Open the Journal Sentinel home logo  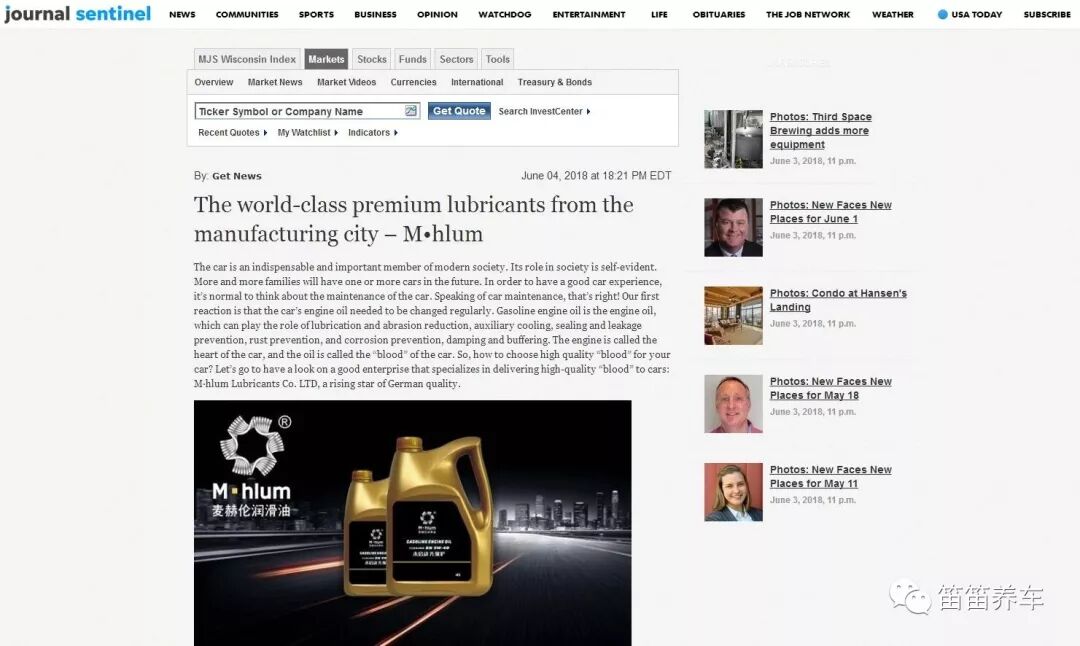(77, 13)
